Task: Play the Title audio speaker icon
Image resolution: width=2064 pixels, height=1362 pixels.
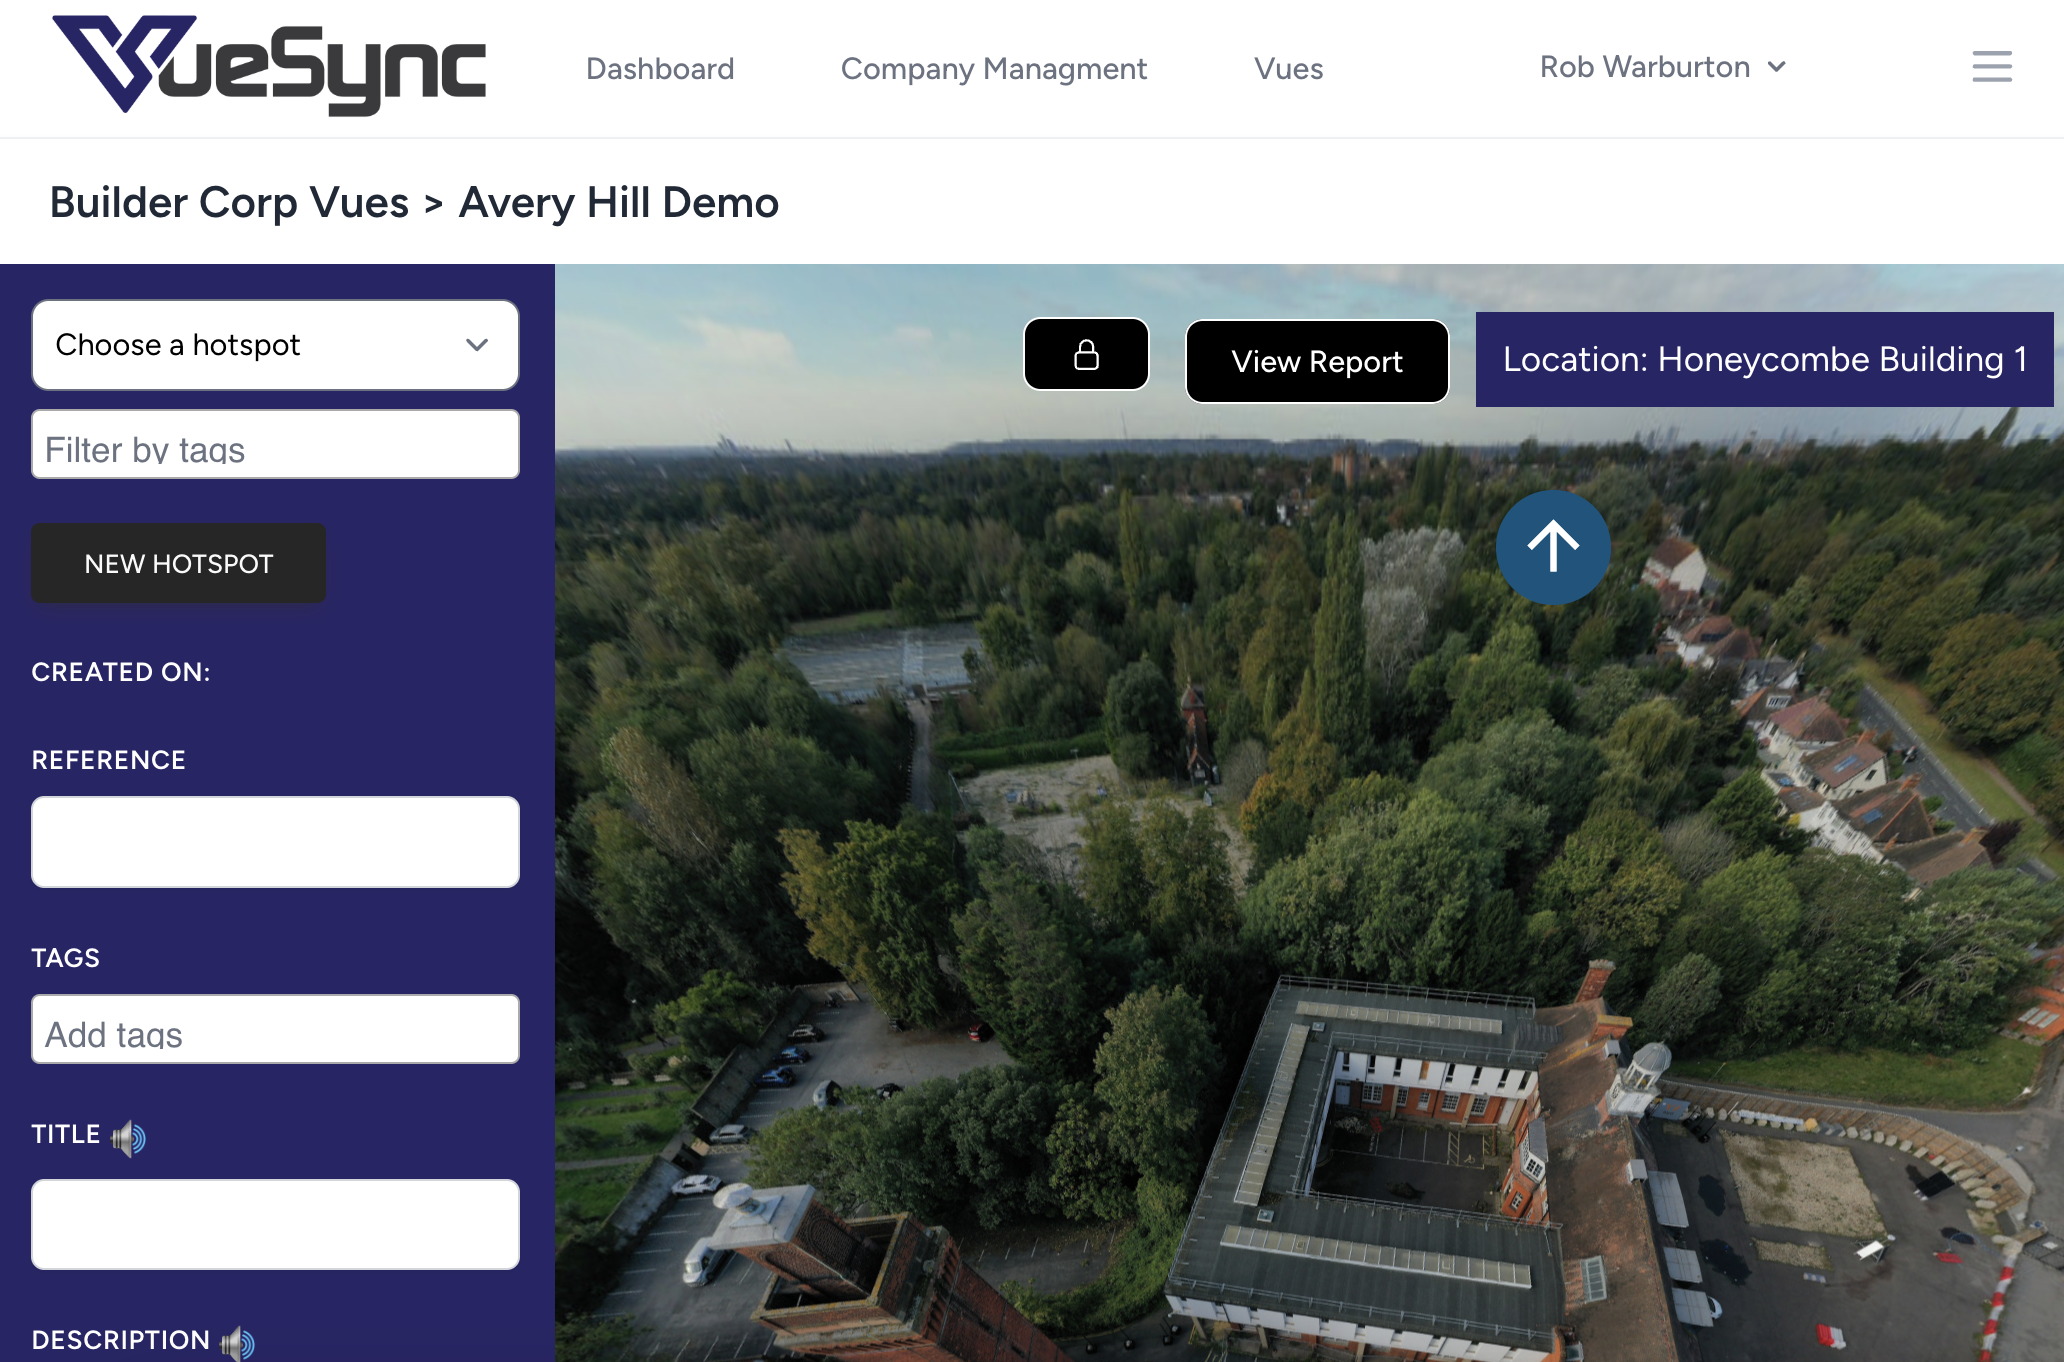Action: (x=129, y=1137)
